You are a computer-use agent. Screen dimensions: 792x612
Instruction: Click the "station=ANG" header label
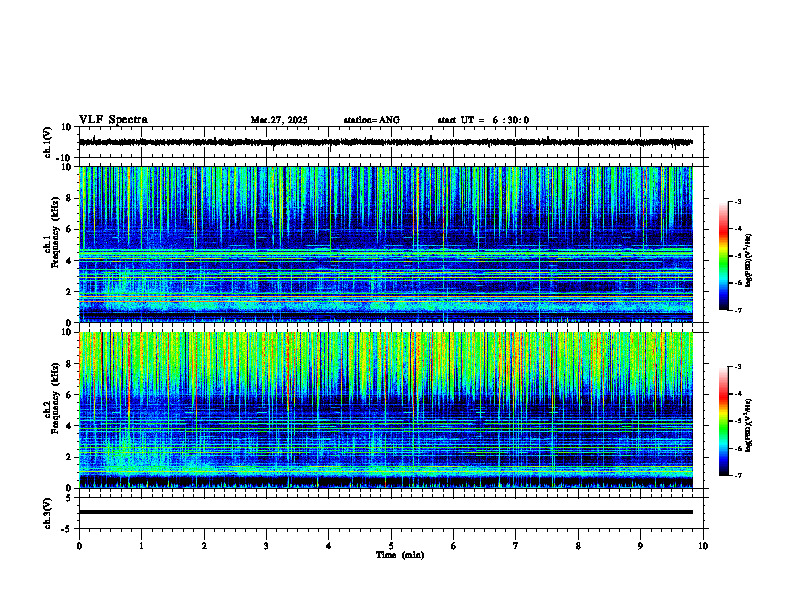(372, 120)
